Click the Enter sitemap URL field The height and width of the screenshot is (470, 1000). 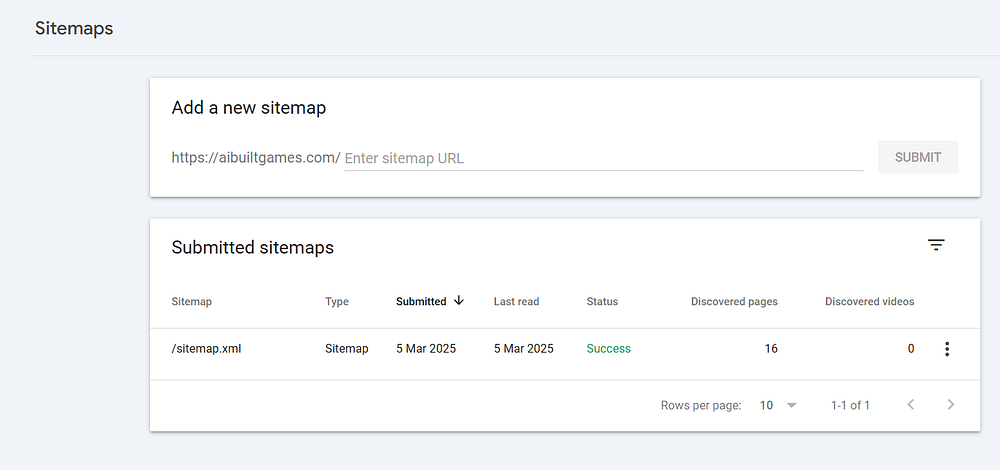click(603, 158)
